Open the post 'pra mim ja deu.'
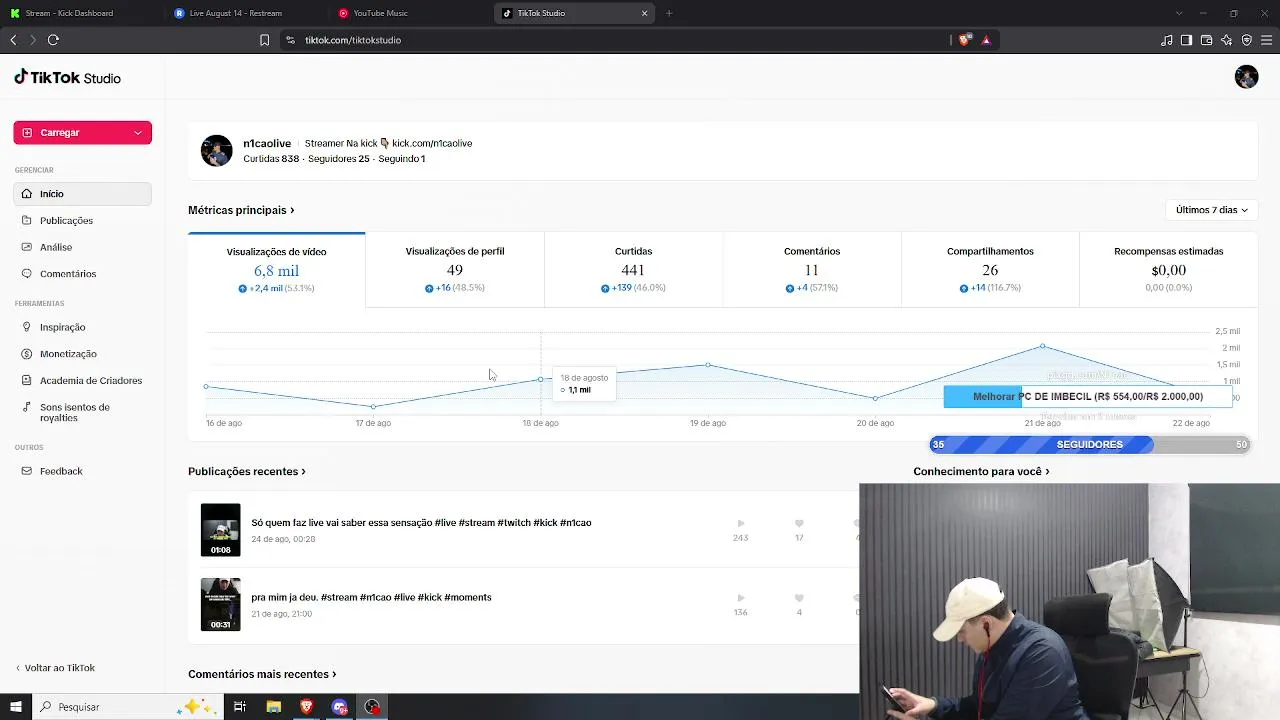 (371, 597)
